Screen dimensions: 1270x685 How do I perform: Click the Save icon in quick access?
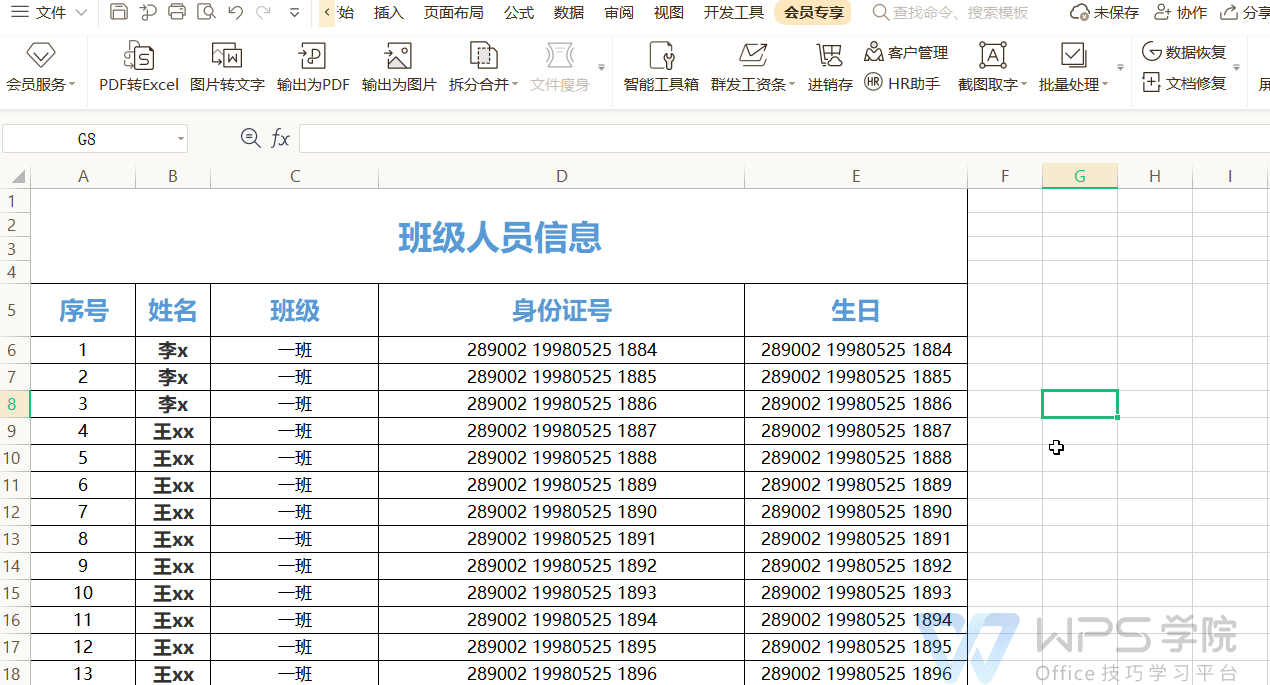pyautogui.click(x=118, y=12)
